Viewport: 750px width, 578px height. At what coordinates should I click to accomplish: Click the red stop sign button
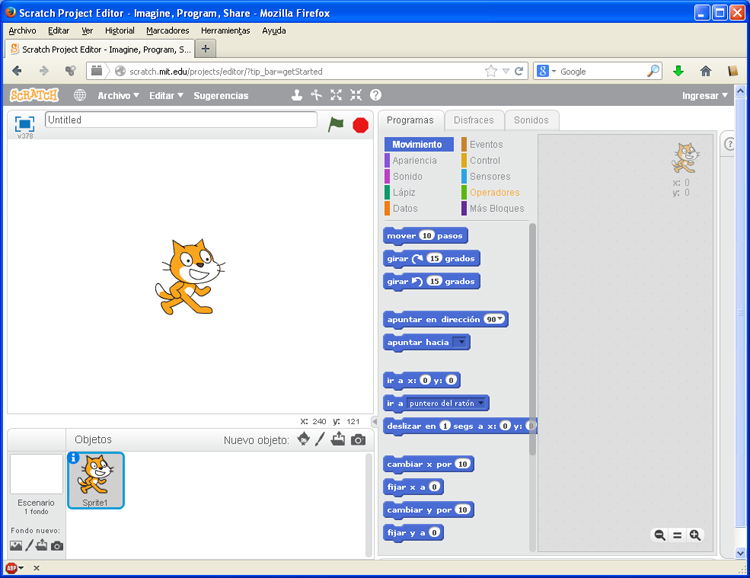tap(360, 125)
